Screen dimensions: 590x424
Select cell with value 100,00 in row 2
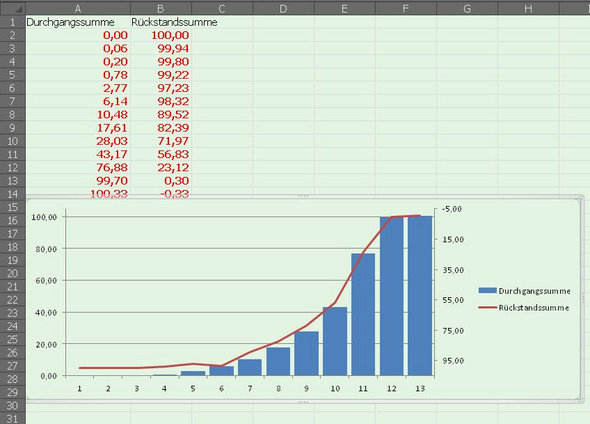tap(161, 35)
